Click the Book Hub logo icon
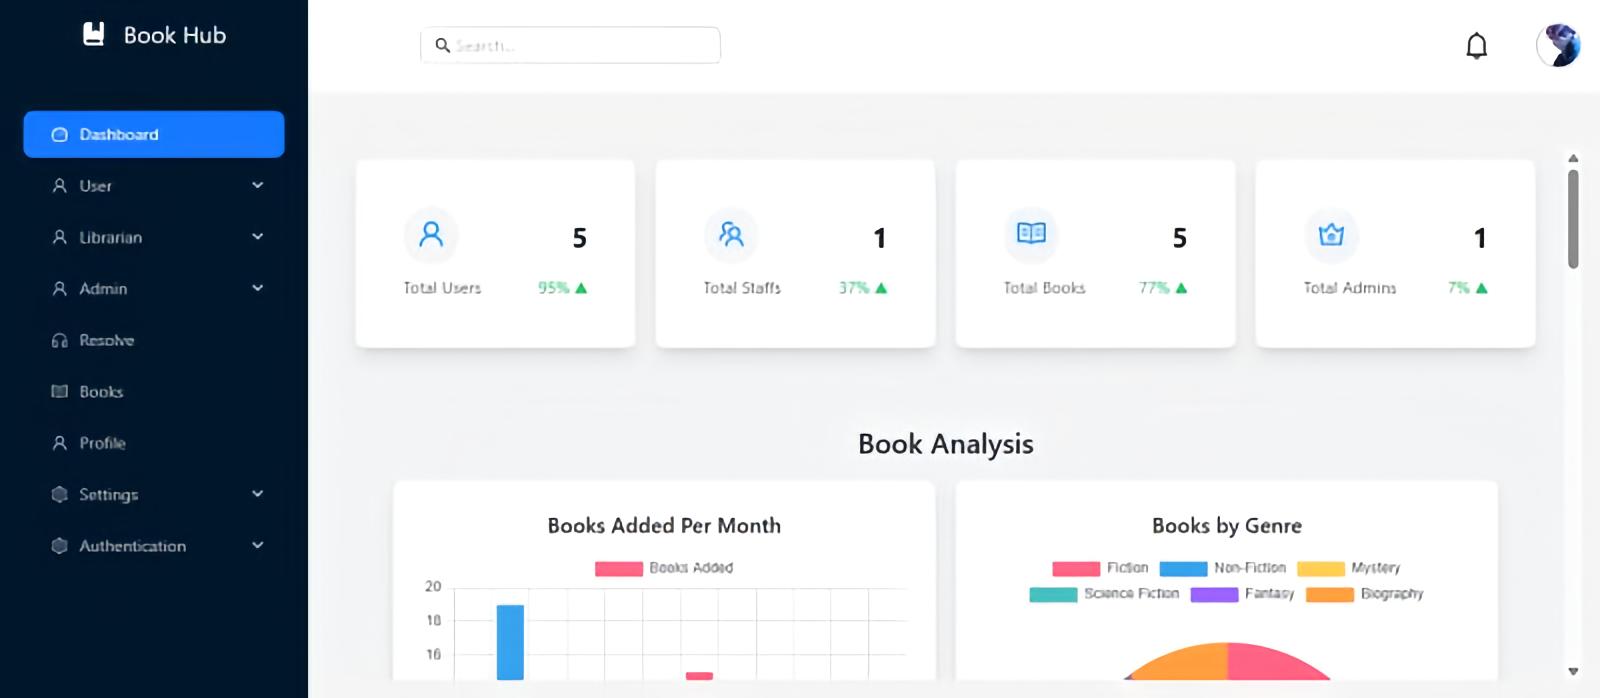1600x698 pixels. pyautogui.click(x=93, y=35)
